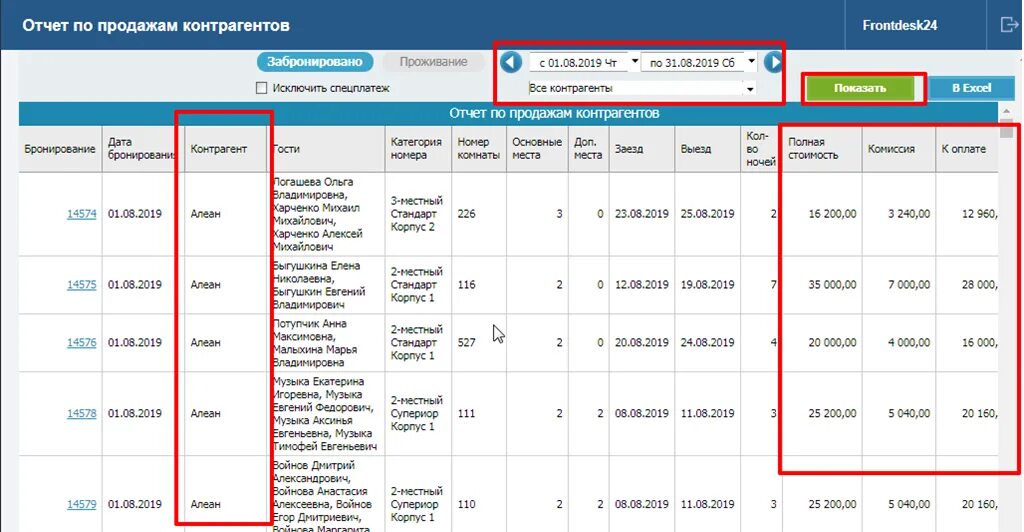1024x532 pixels.
Task: Select cost cell 16 200,00
Action: tap(822, 214)
